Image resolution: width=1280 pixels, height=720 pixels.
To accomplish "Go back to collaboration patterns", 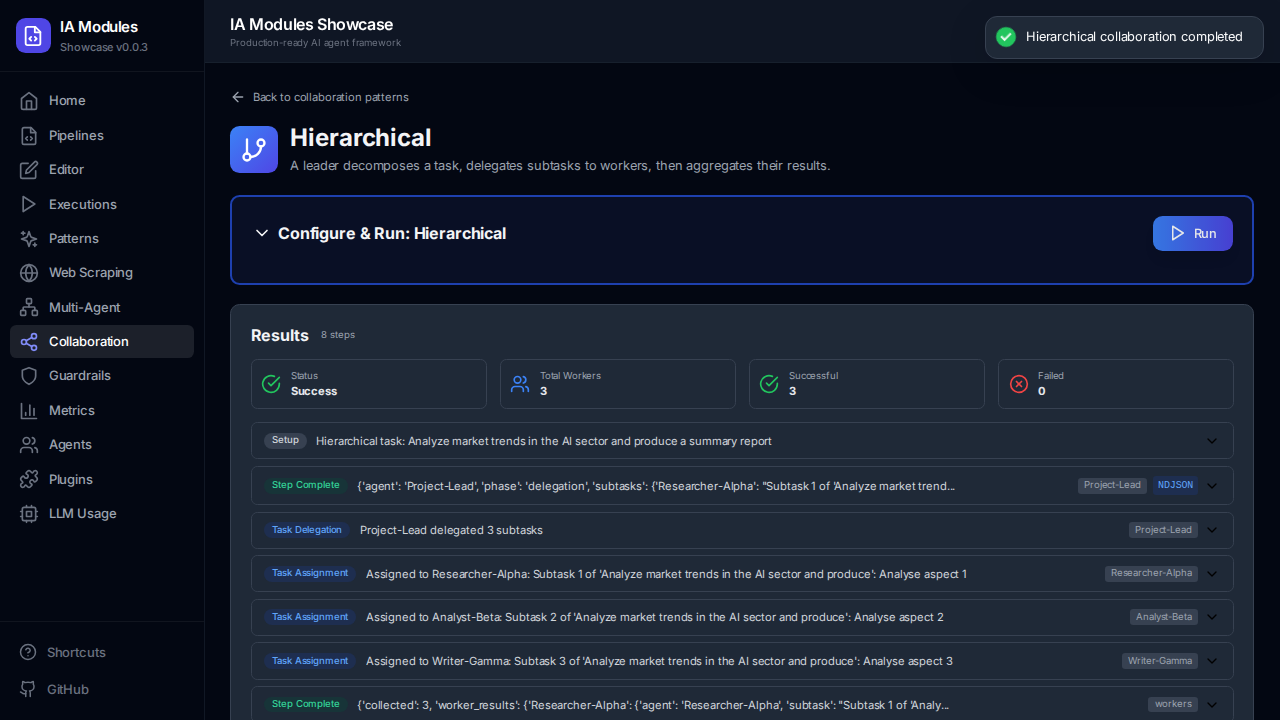I will pyautogui.click(x=320, y=97).
